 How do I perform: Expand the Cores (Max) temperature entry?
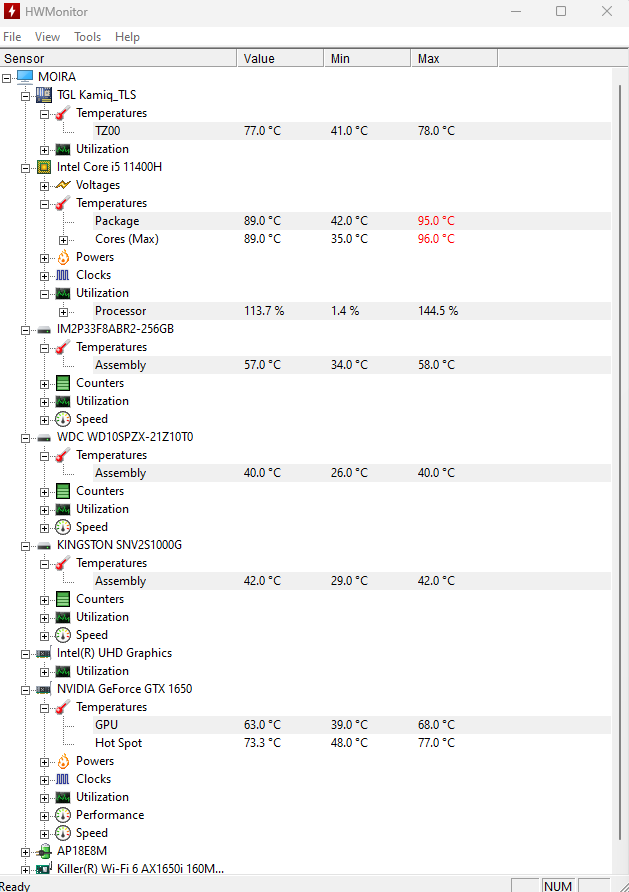64,240
